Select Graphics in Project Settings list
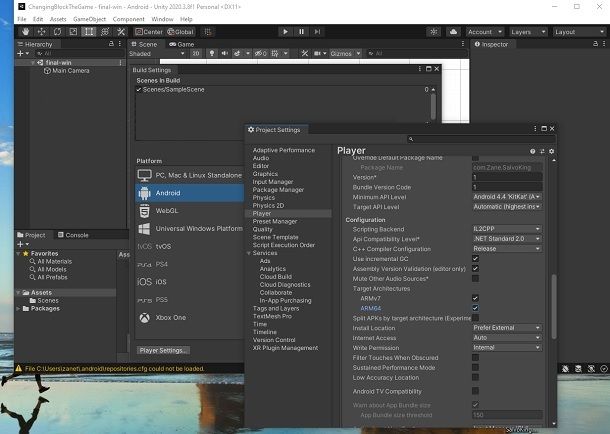 pyautogui.click(x=265, y=174)
